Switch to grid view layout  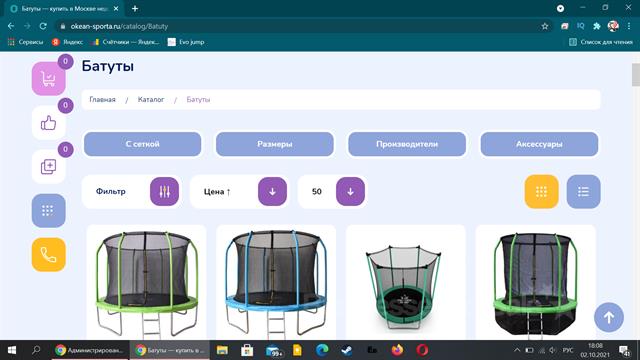click(x=541, y=191)
